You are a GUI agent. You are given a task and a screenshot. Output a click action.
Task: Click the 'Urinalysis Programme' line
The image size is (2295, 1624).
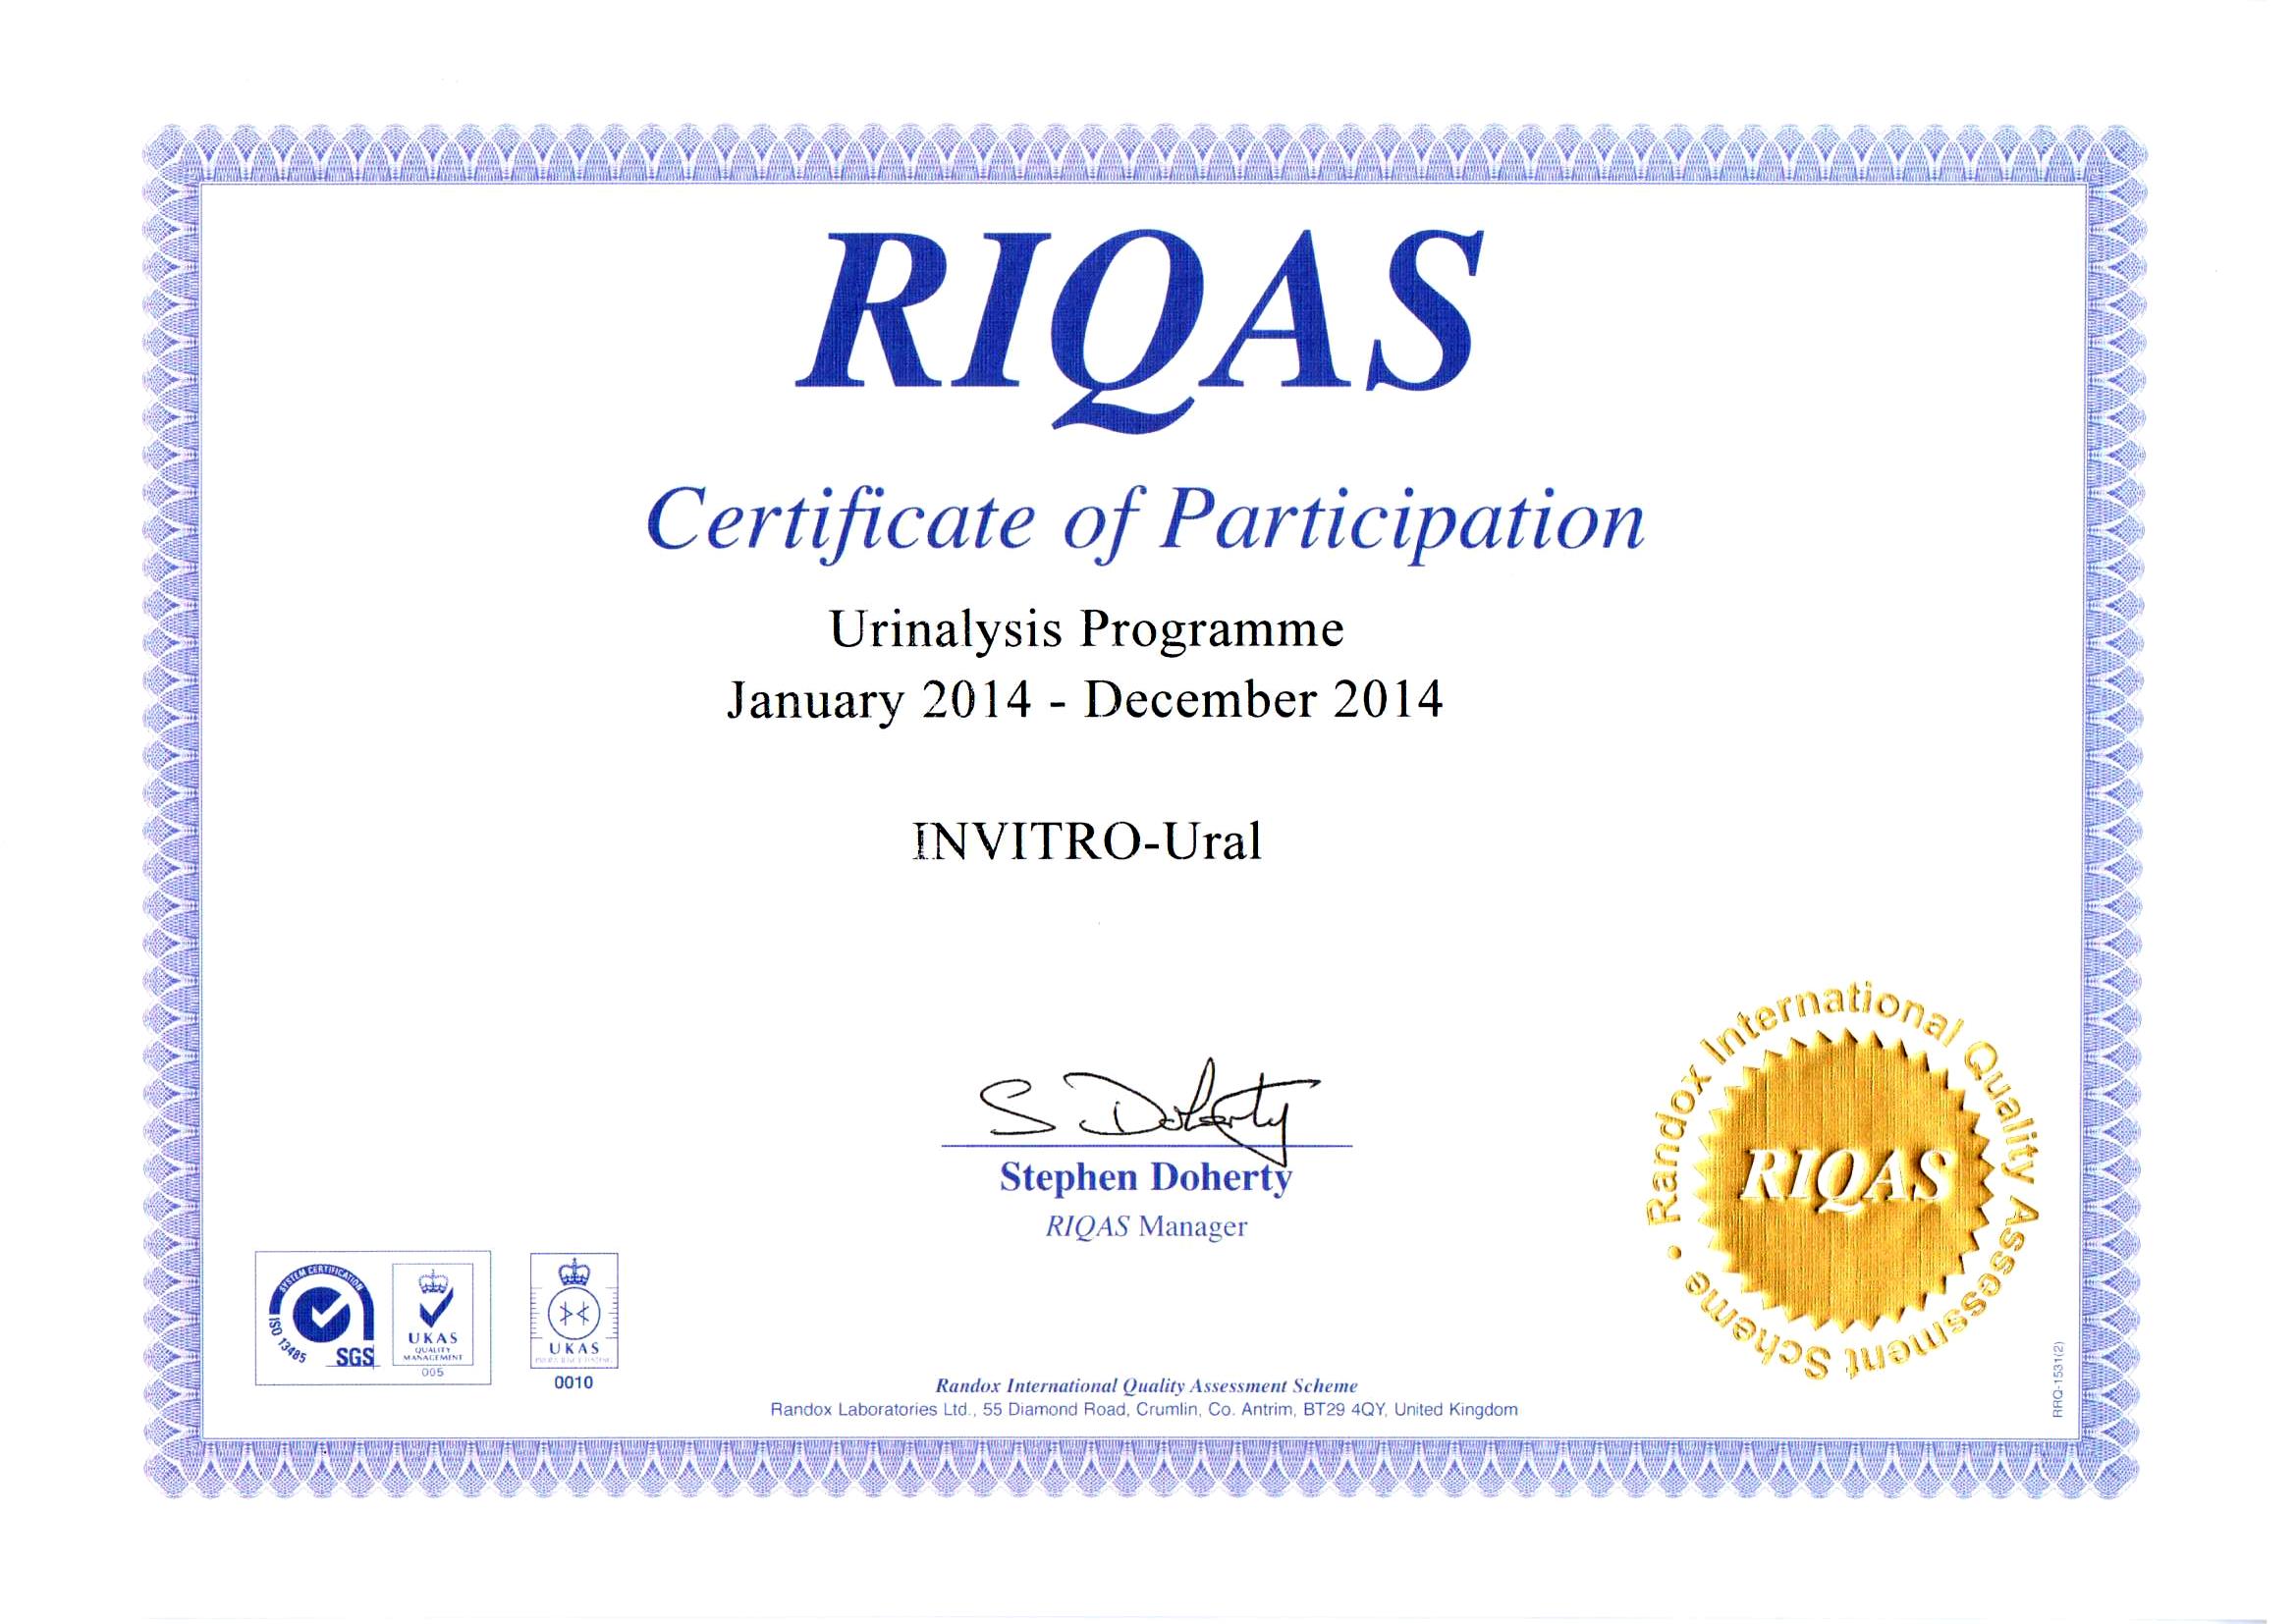(1087, 631)
